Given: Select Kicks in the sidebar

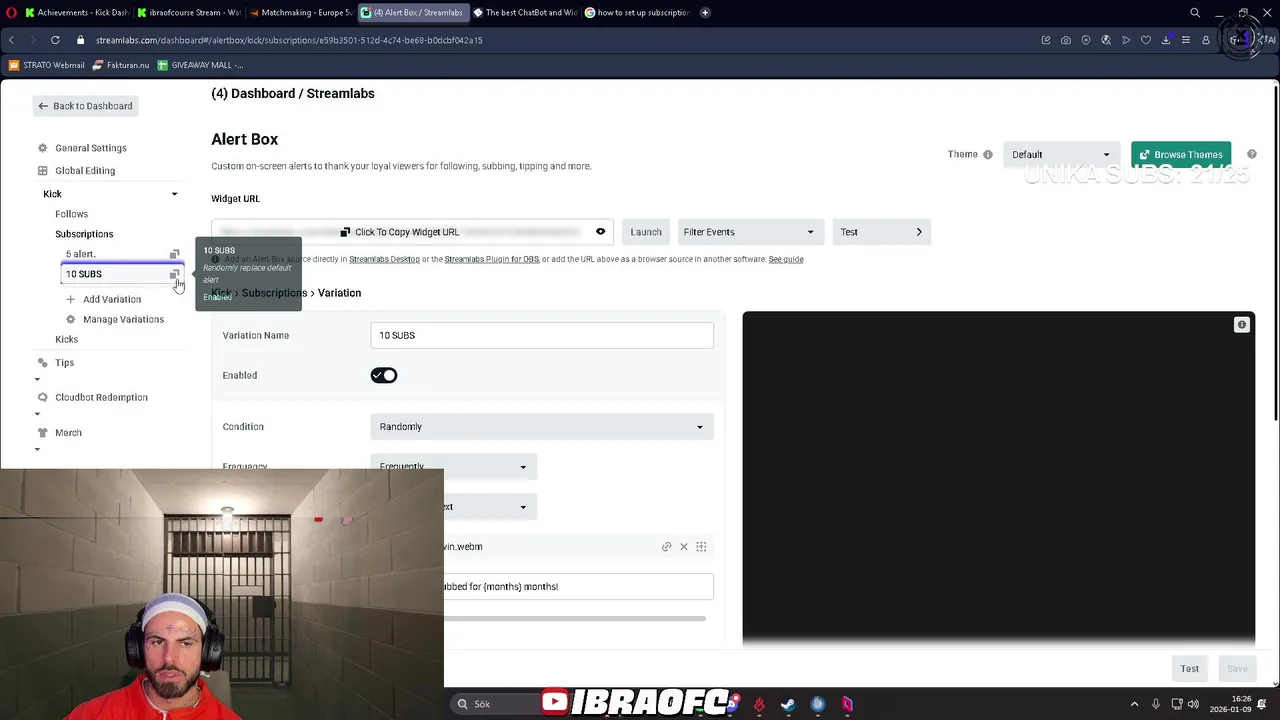Looking at the screenshot, I should click(x=66, y=339).
